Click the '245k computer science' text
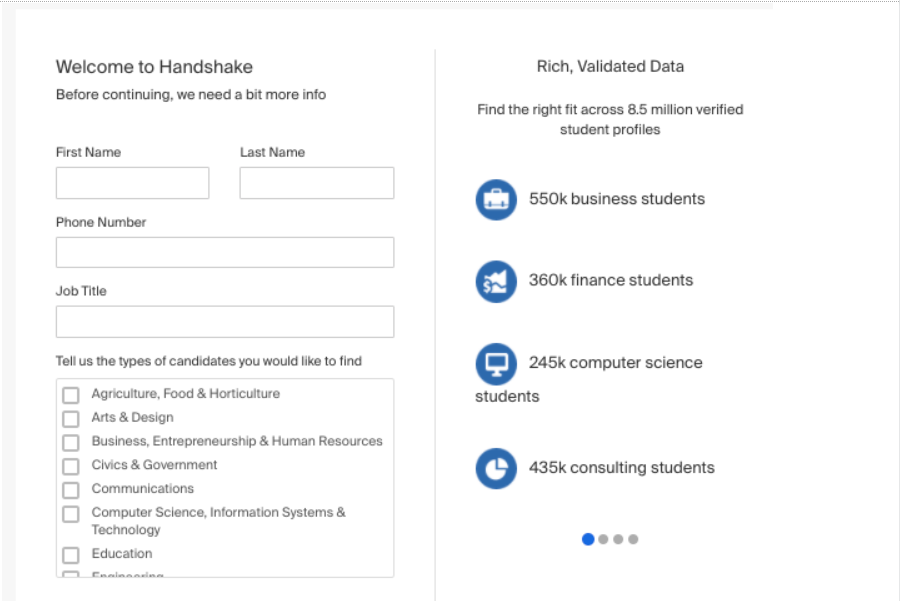Viewport: 900px width, 601px height. tap(615, 363)
